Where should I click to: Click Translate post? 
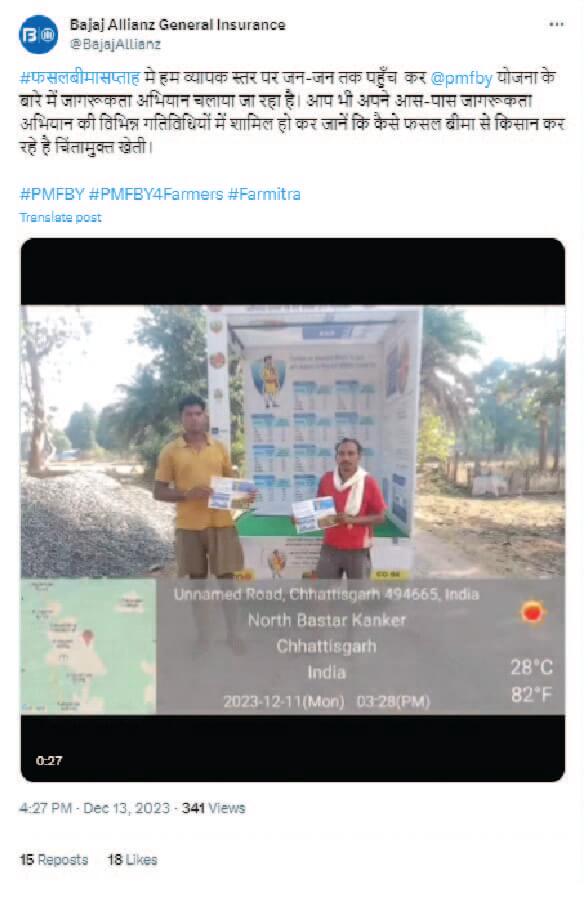pyautogui.click(x=60, y=218)
